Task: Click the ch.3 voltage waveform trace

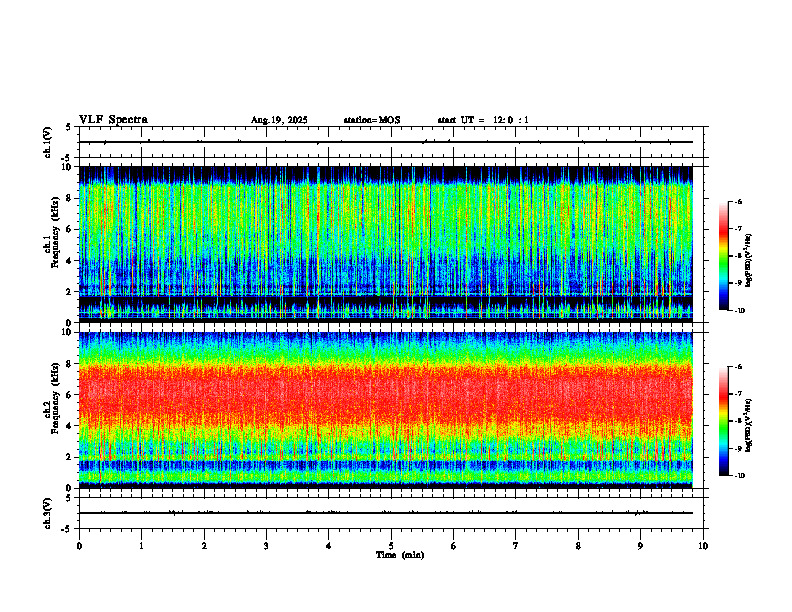Action: [x=385, y=513]
